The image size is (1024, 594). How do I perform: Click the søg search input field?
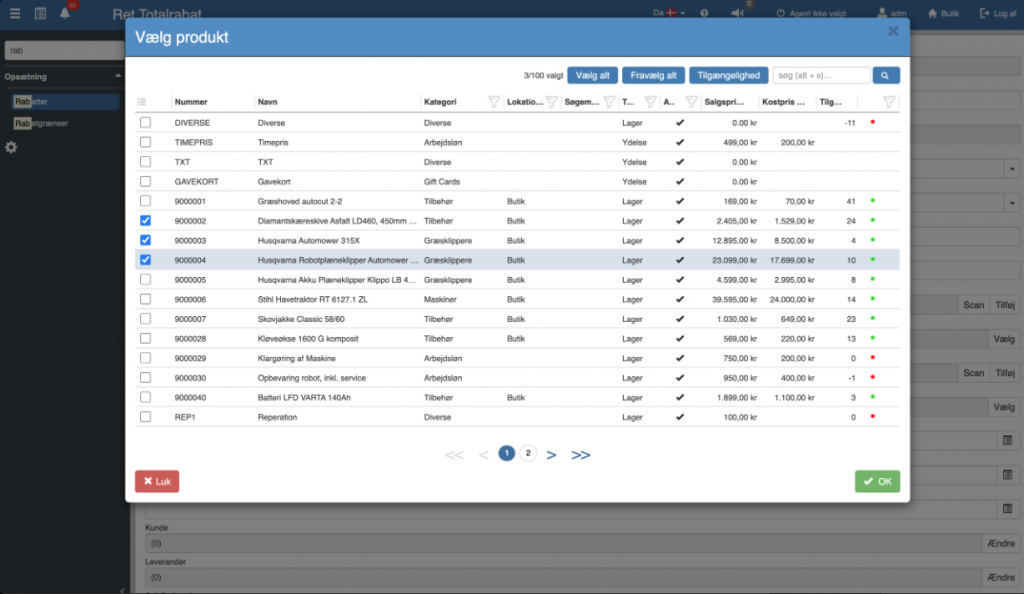[821, 75]
